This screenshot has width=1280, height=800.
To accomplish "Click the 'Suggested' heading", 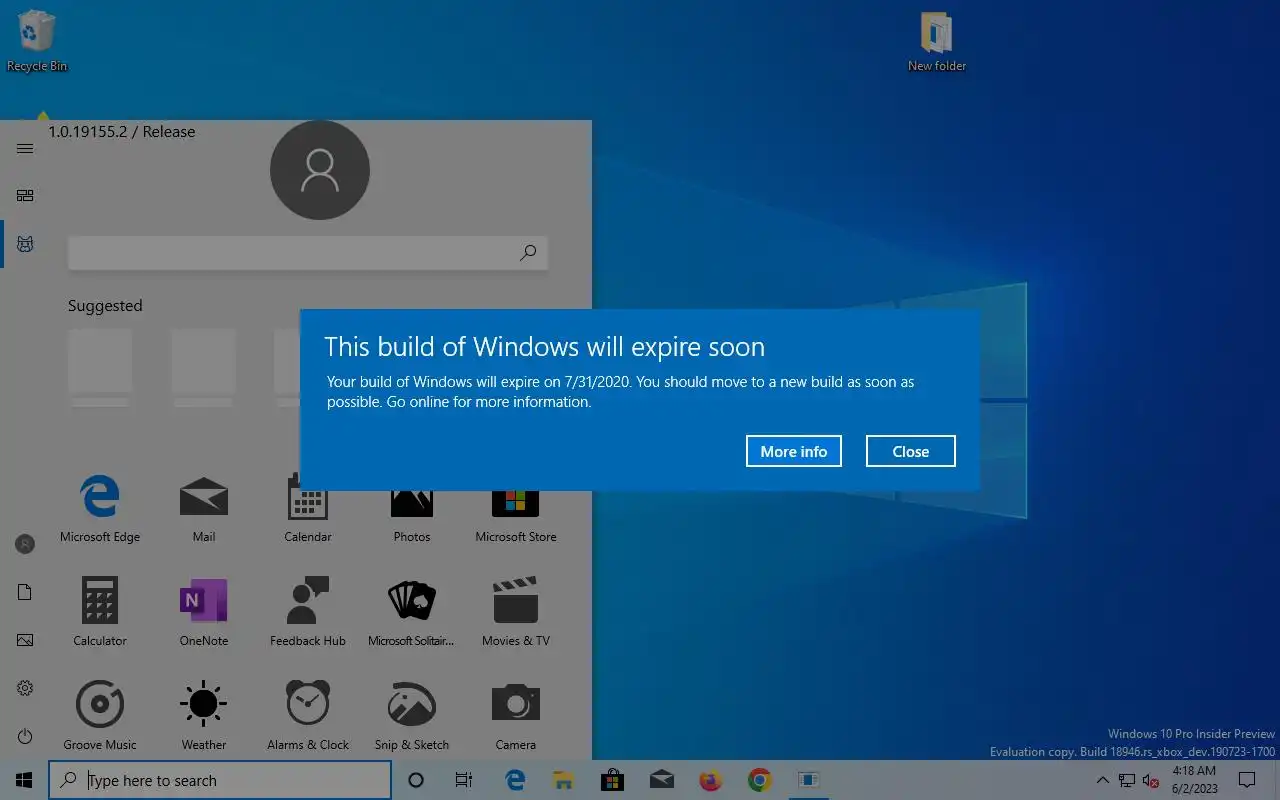I will pos(105,306).
